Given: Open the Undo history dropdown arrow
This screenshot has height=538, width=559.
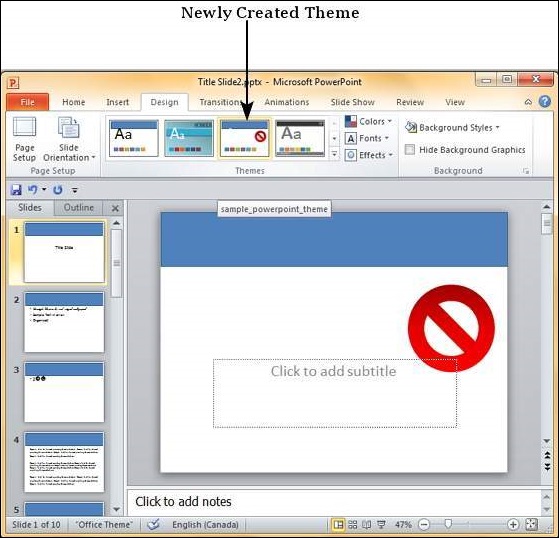Looking at the screenshot, I should (x=44, y=189).
